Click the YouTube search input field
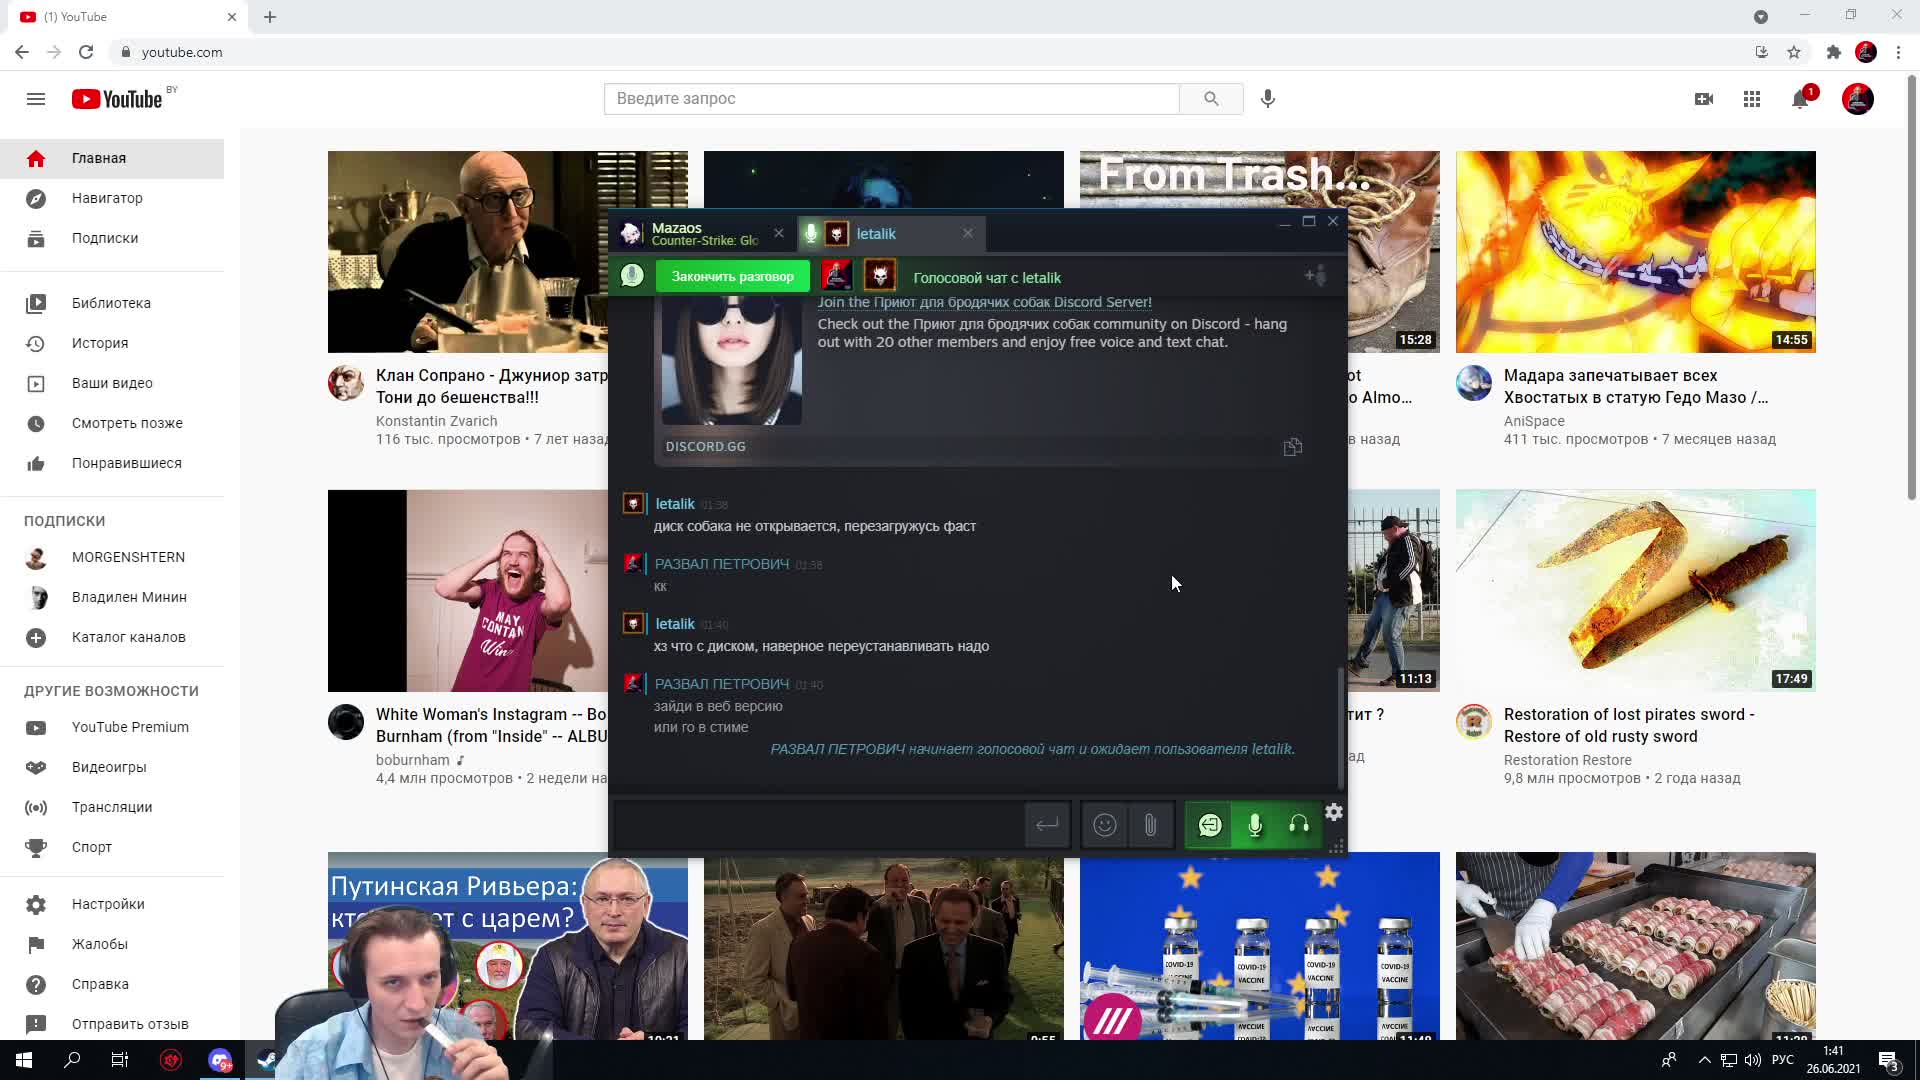The width and height of the screenshot is (1920, 1080). [x=892, y=99]
